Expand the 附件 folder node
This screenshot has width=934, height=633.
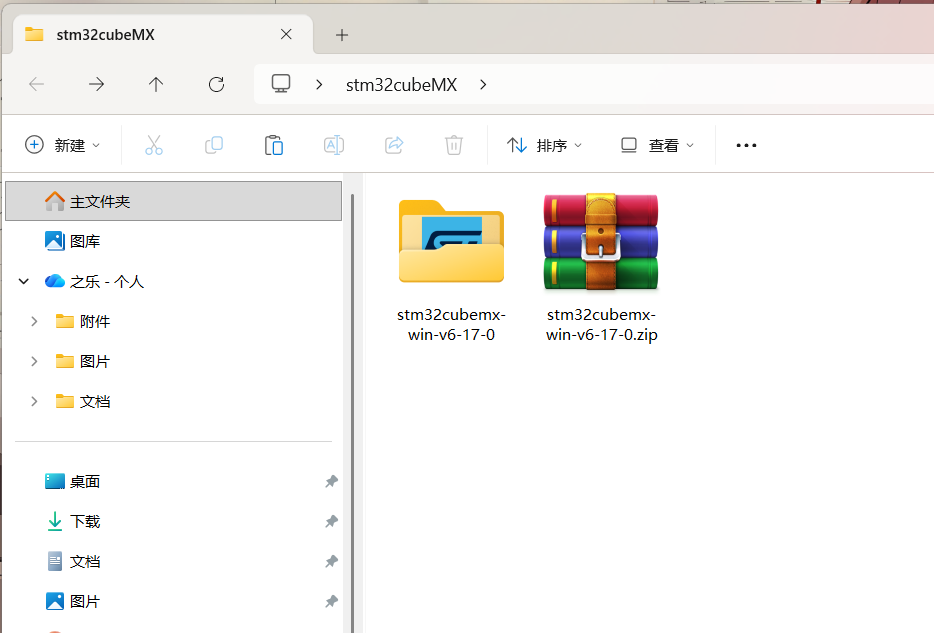coord(34,322)
